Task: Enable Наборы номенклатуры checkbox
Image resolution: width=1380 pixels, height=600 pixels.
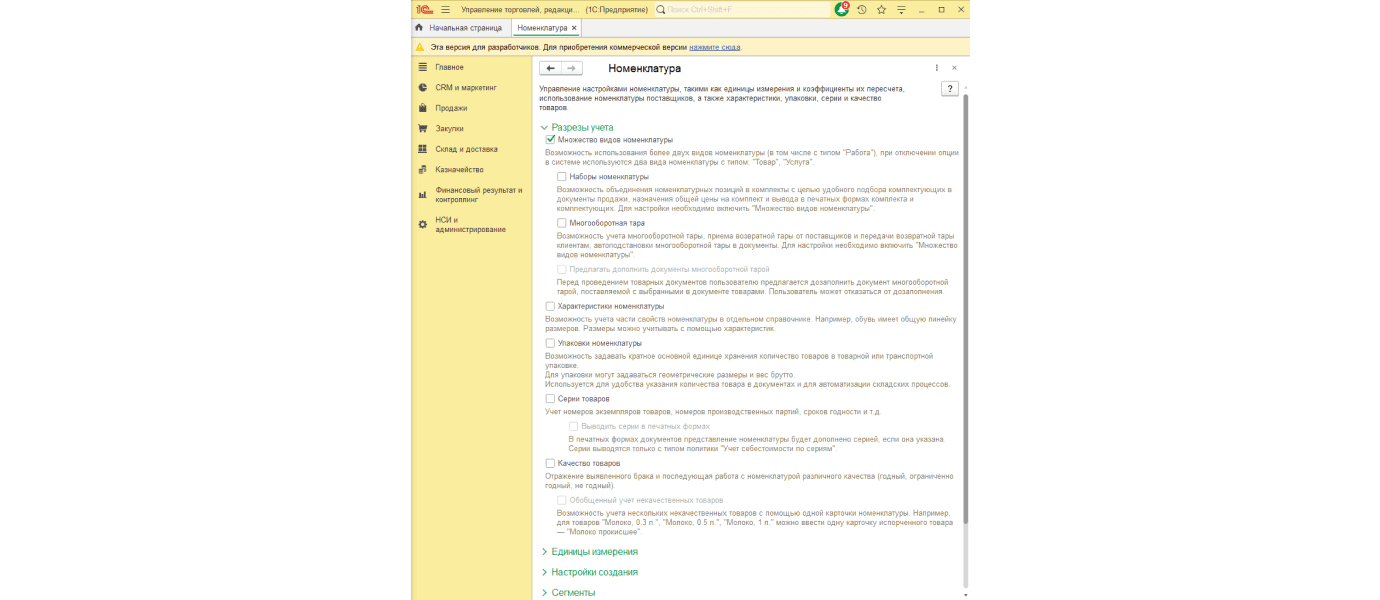Action: (562, 177)
